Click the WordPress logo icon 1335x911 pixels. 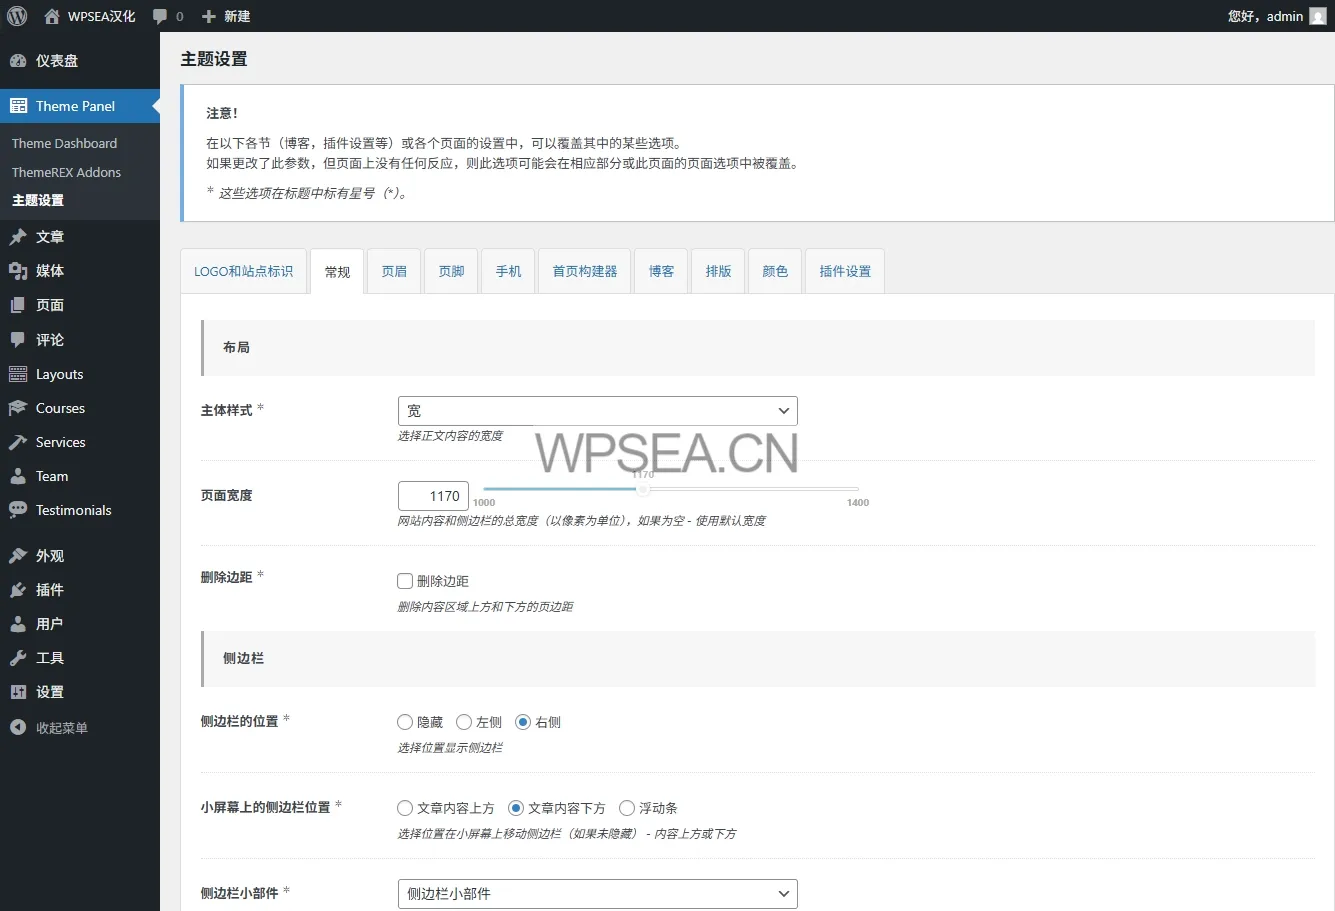[17, 16]
